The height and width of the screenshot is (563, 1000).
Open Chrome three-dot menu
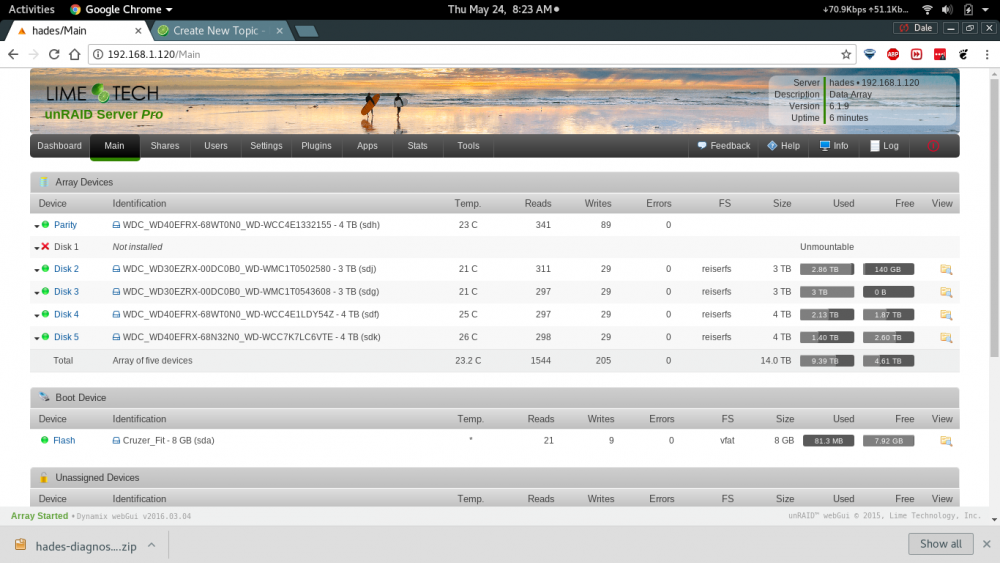(987, 54)
